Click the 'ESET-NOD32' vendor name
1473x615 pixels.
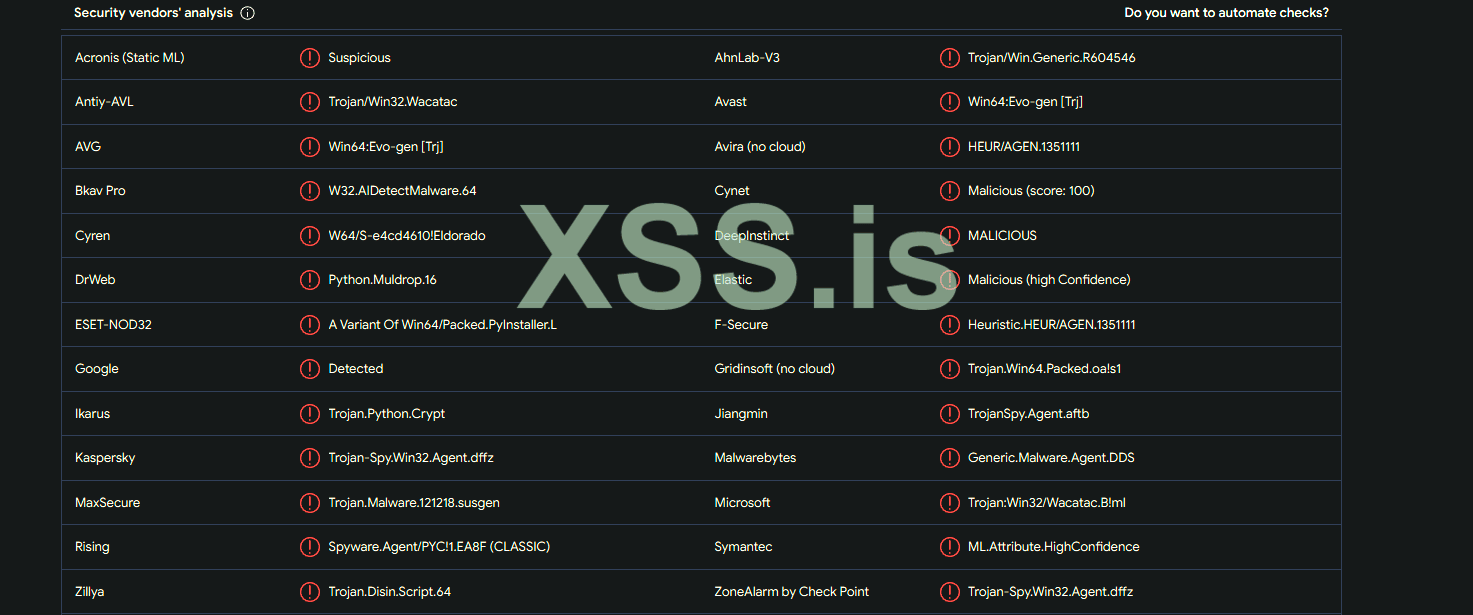click(113, 325)
